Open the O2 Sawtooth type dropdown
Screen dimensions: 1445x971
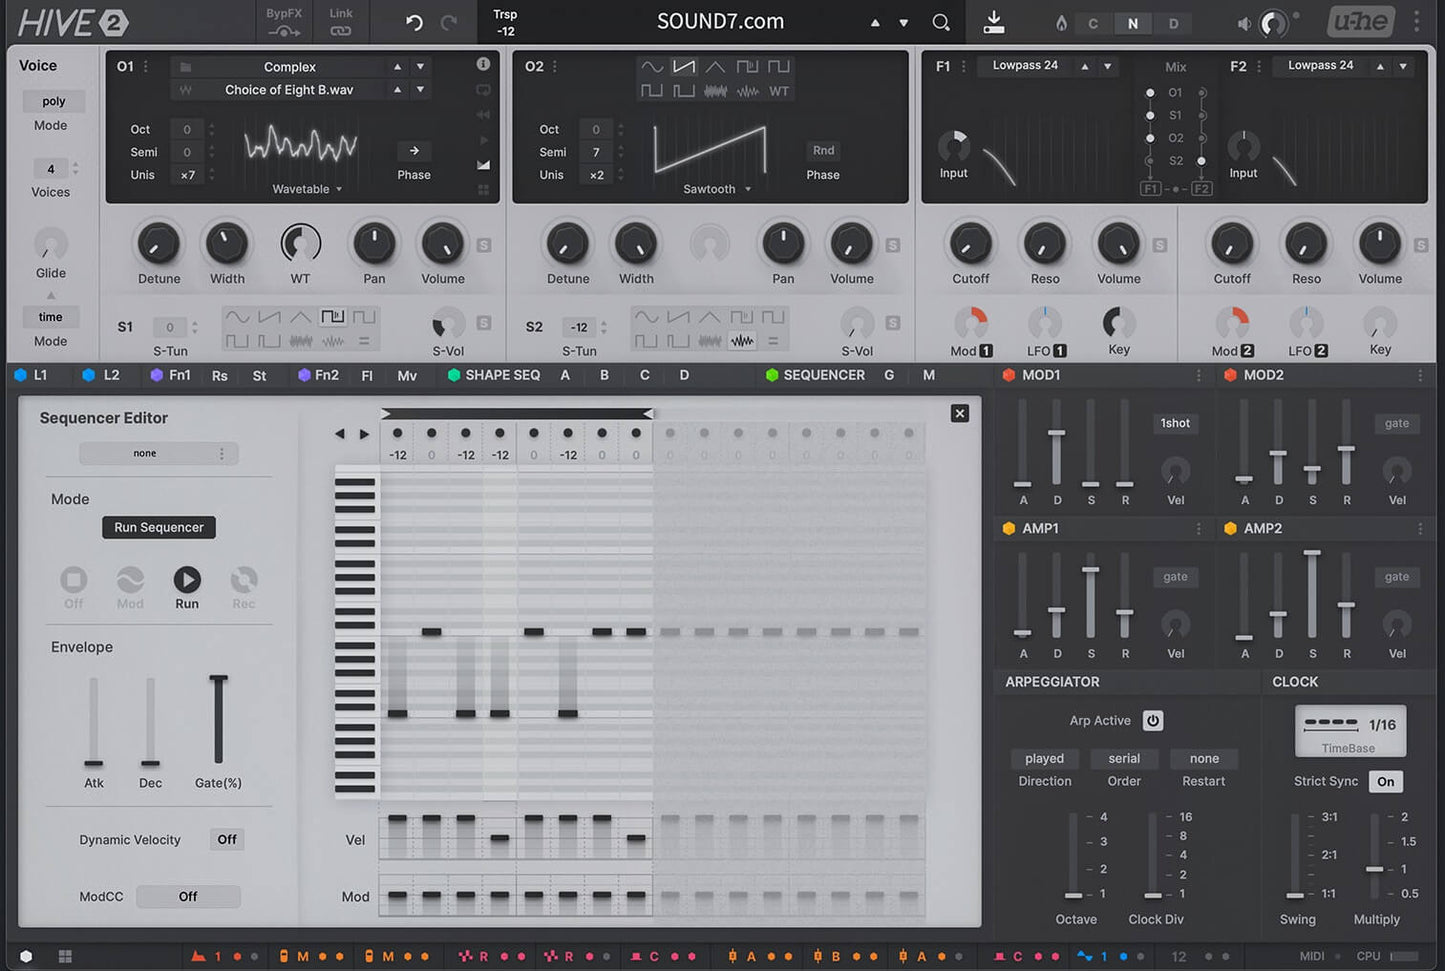pos(715,189)
